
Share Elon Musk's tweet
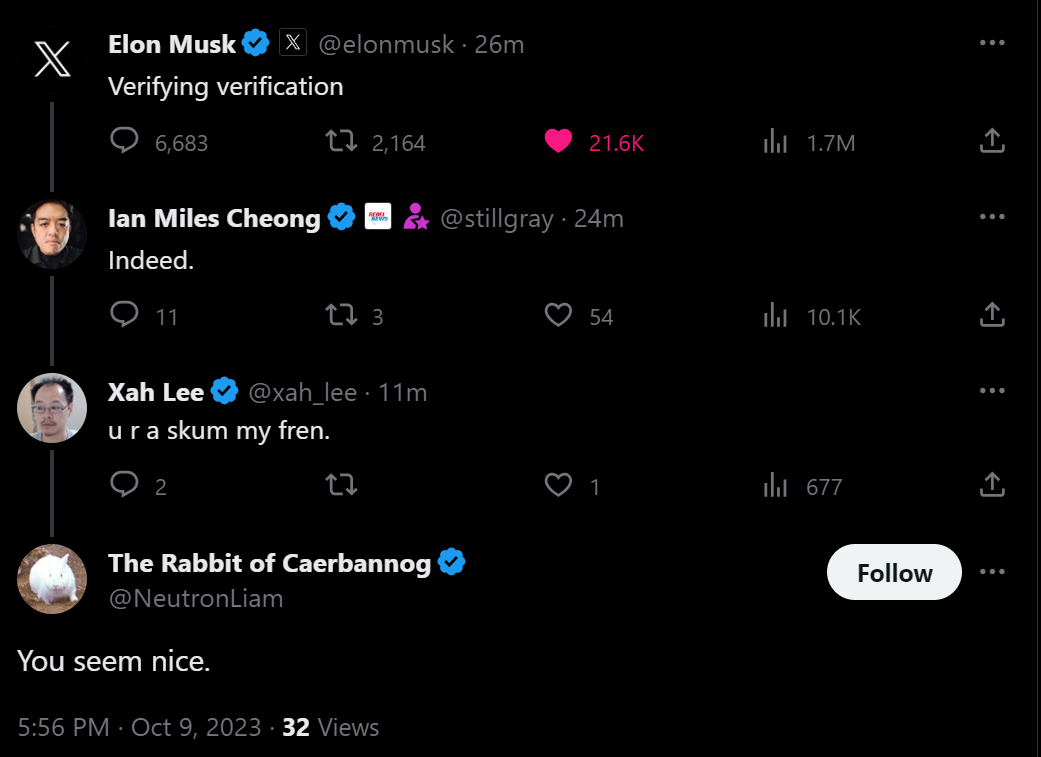tap(991, 141)
